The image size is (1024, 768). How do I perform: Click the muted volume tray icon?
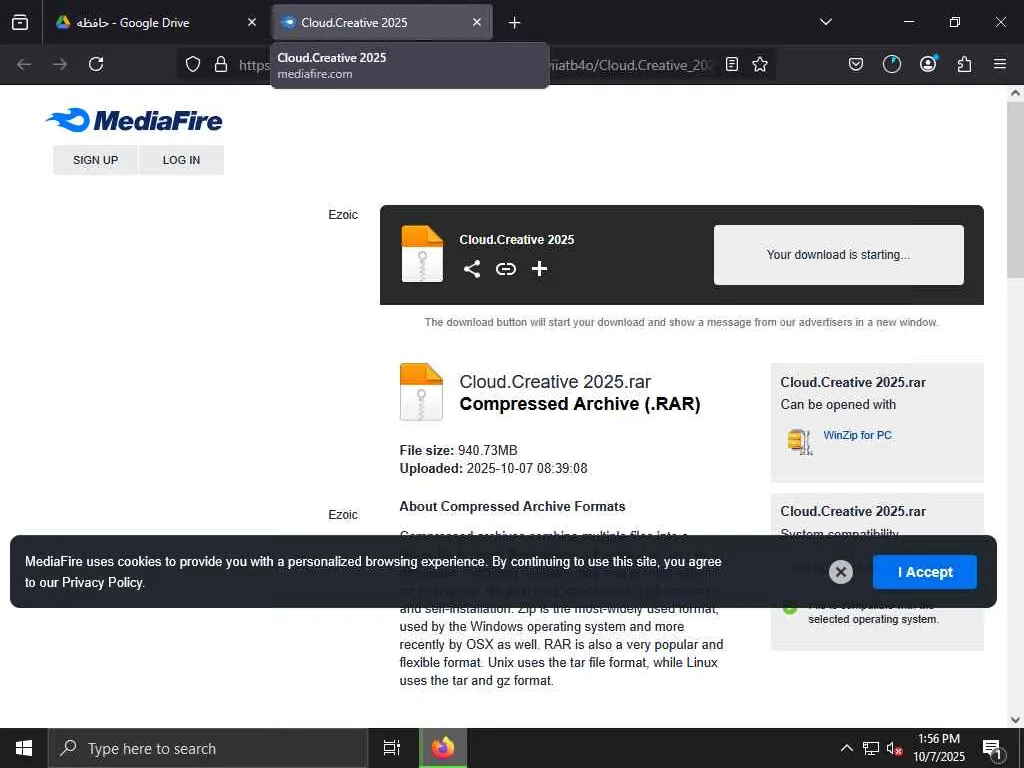(x=894, y=748)
